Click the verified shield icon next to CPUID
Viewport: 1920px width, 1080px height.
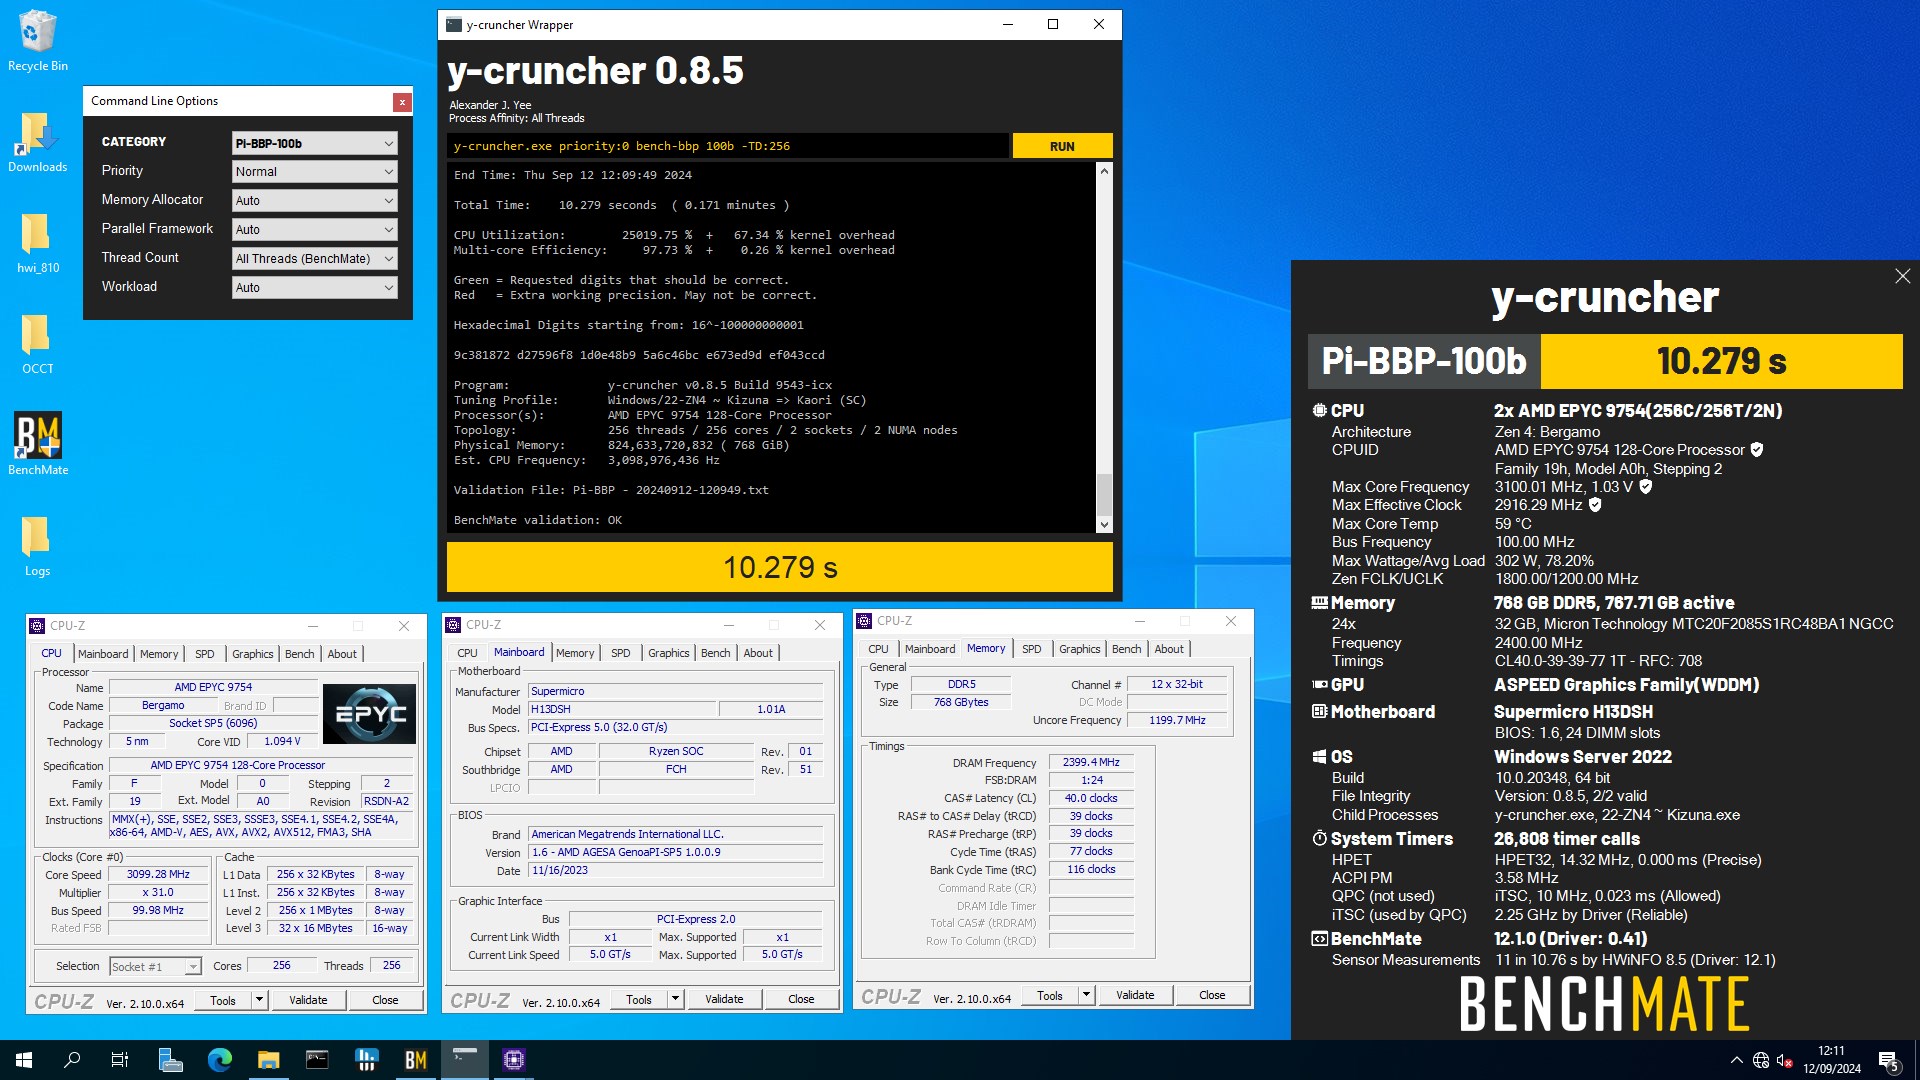[1757, 450]
